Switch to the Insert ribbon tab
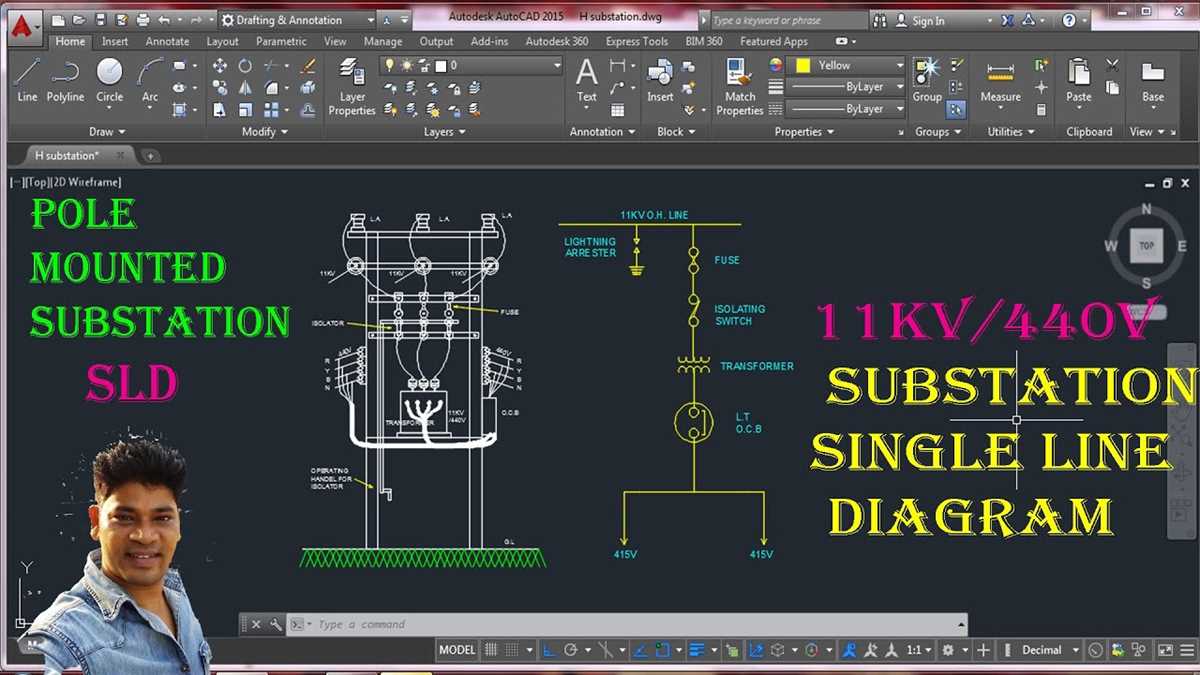 click(x=115, y=41)
